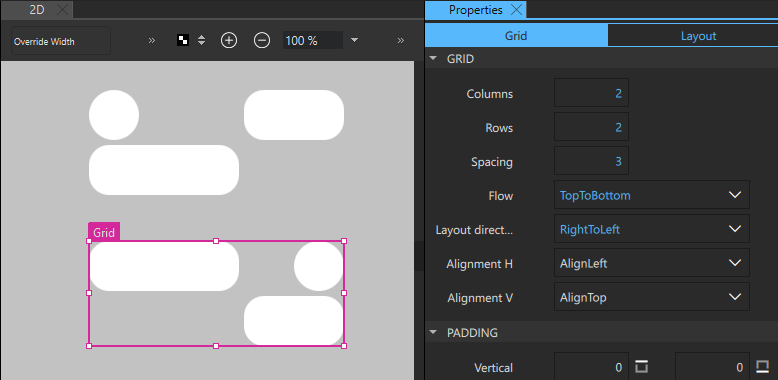The image size is (778, 380).
Task: Click the checkerboard background icon
Action: coord(183,41)
